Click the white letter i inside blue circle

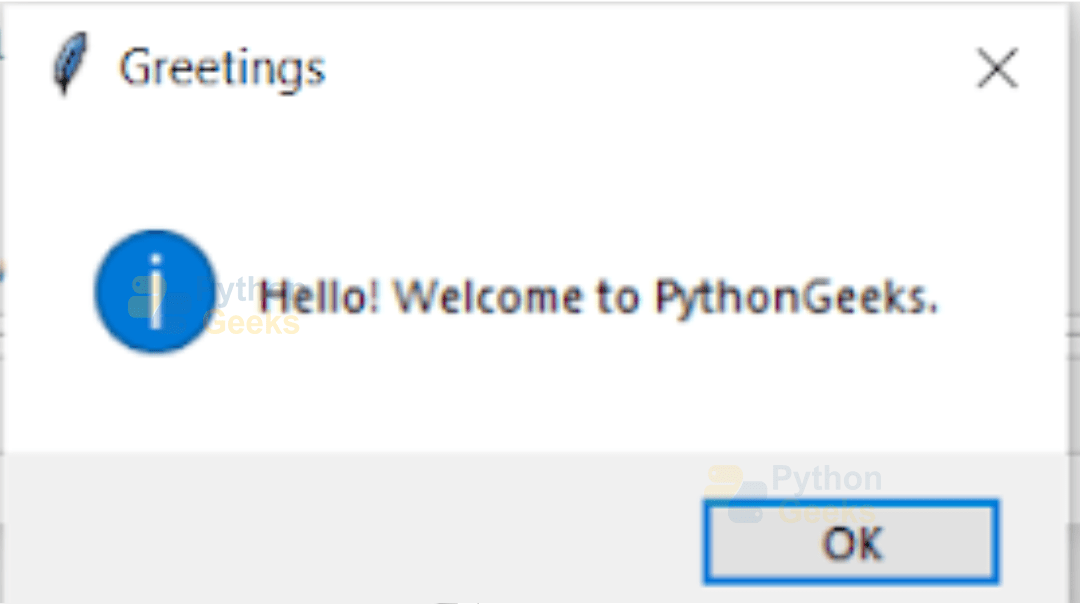(156, 291)
